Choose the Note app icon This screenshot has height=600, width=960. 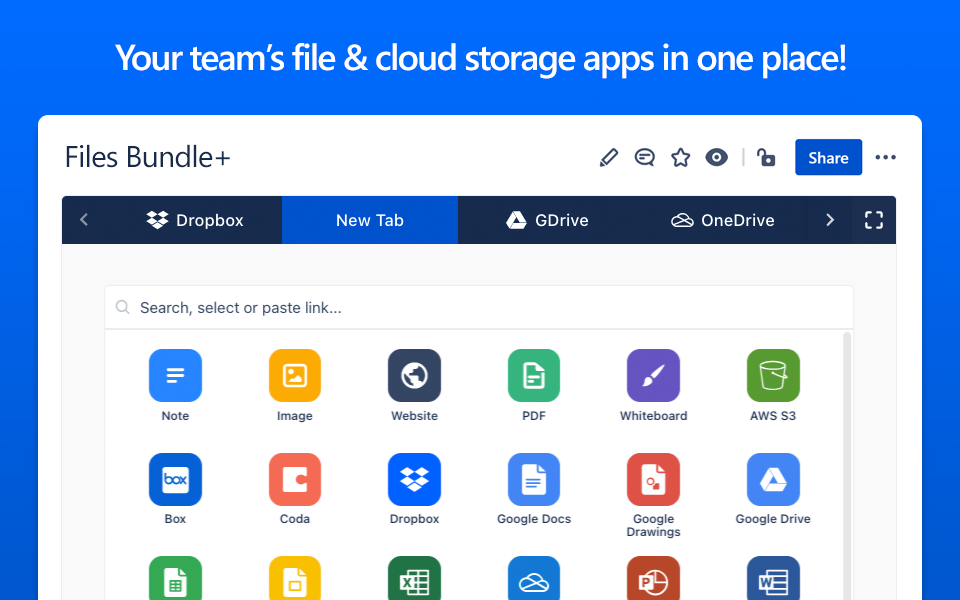pos(175,375)
